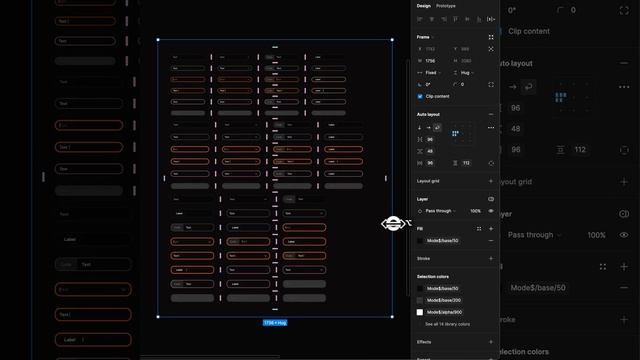The width and height of the screenshot is (640, 360).
Task: Click the Mode$/alpha/900 label
Action: (444, 312)
